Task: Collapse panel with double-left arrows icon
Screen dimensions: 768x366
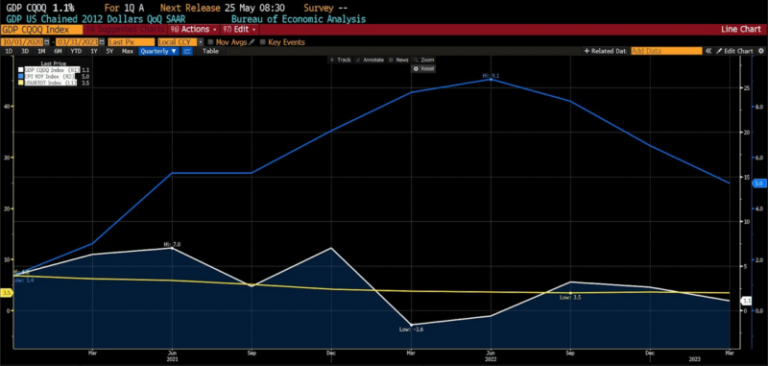Action: (708, 51)
